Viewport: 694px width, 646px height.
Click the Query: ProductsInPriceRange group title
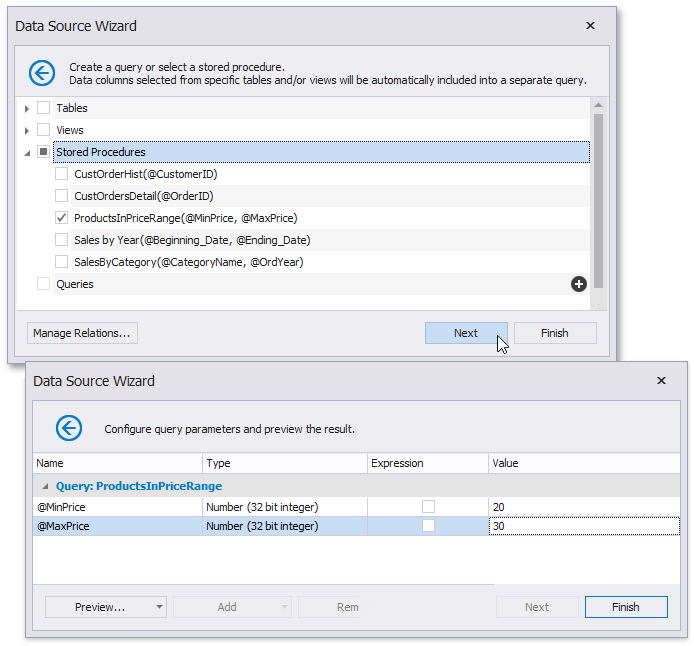pos(139,486)
